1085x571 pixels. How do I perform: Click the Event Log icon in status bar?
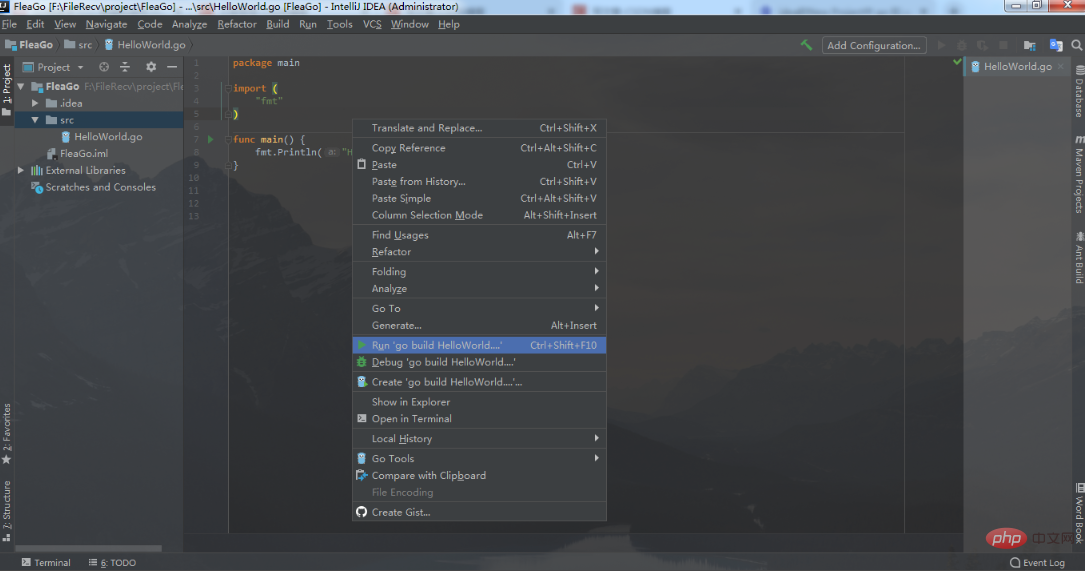[x=1015, y=563]
